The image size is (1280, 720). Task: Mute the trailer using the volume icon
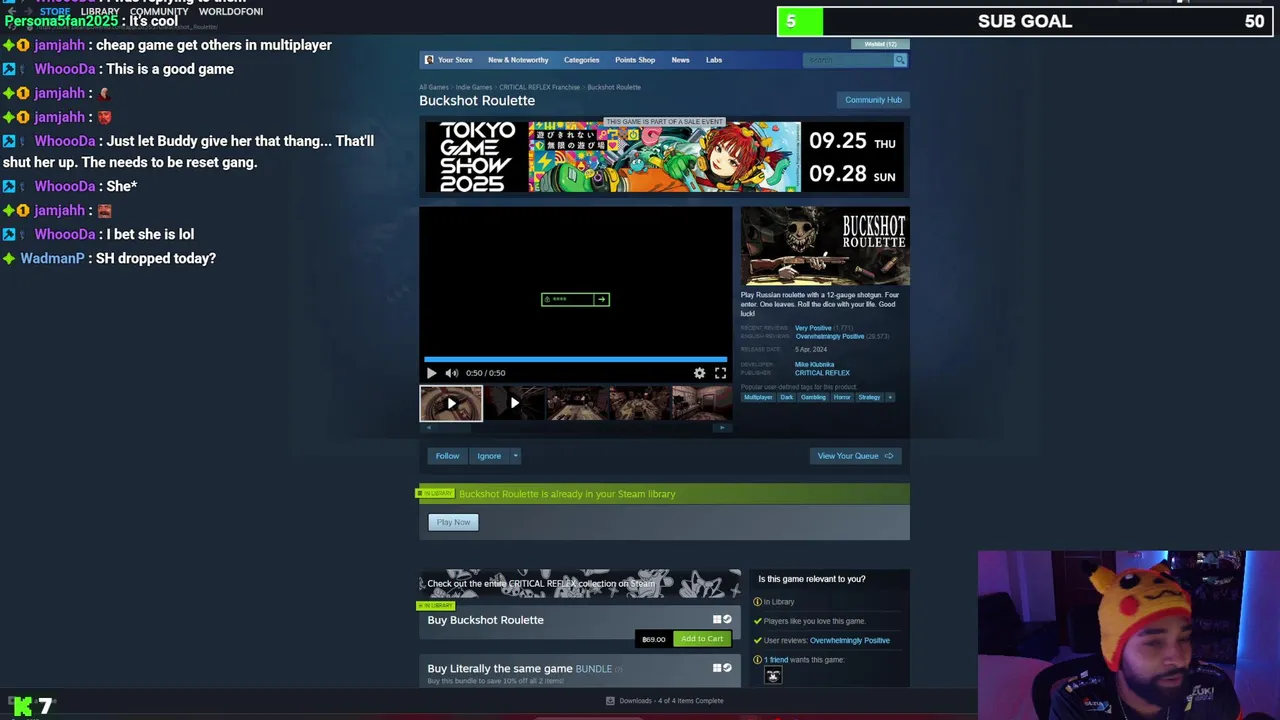coord(452,373)
